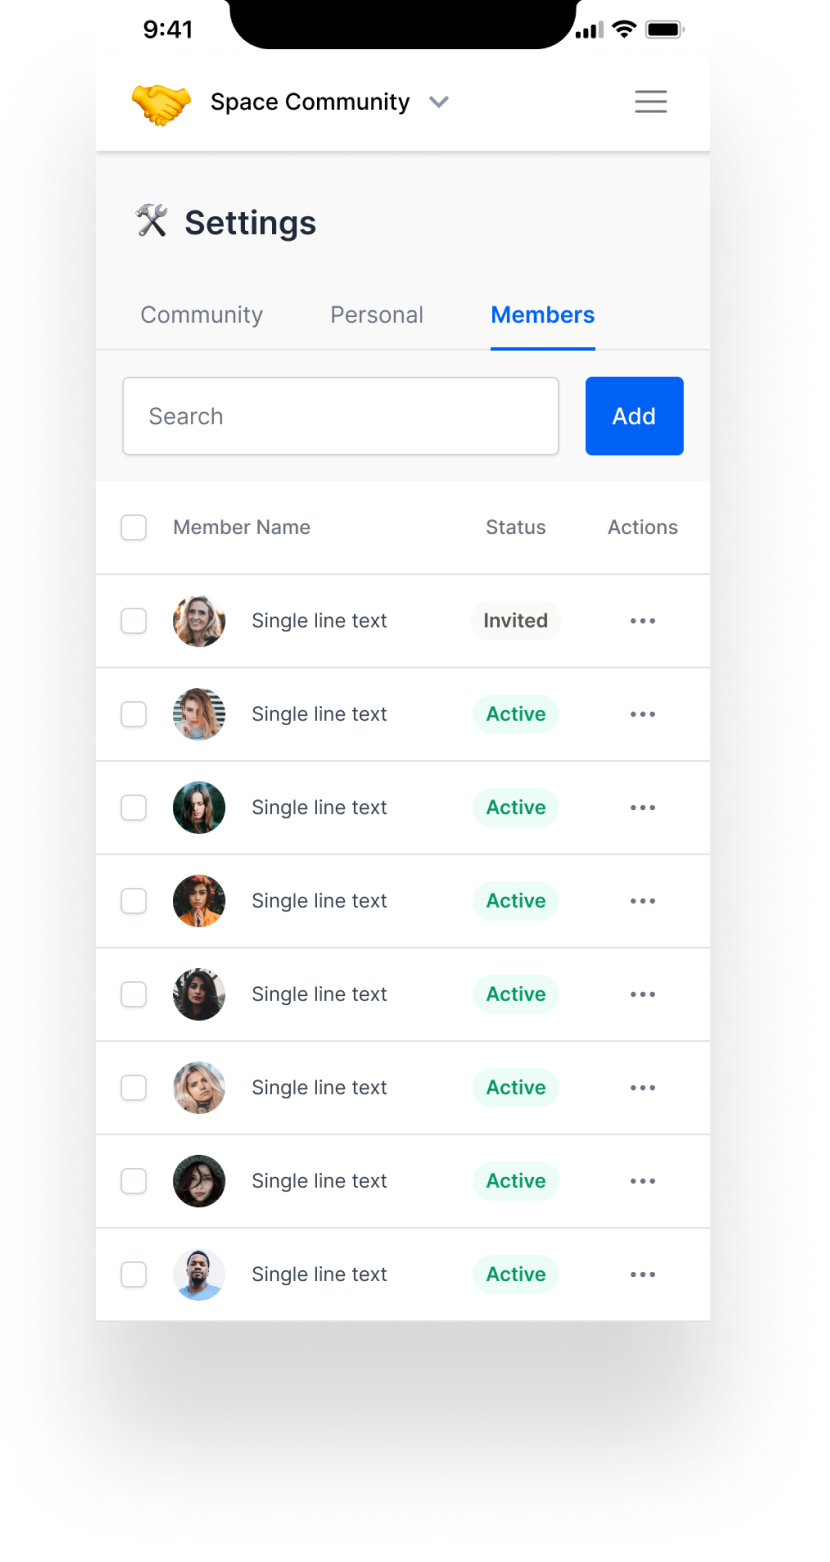Switch to the Community tab
Screen dimensions: 830x1562
pos(201,315)
